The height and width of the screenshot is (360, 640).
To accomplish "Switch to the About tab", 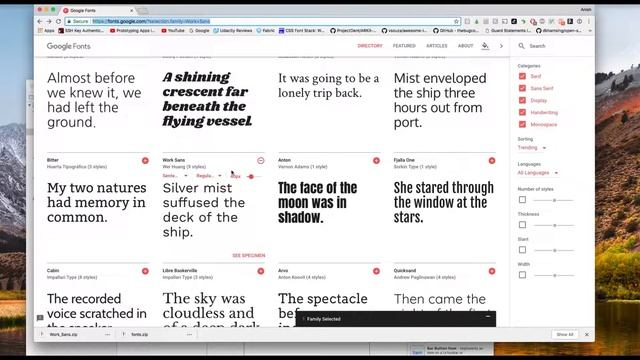I will point(465,46).
